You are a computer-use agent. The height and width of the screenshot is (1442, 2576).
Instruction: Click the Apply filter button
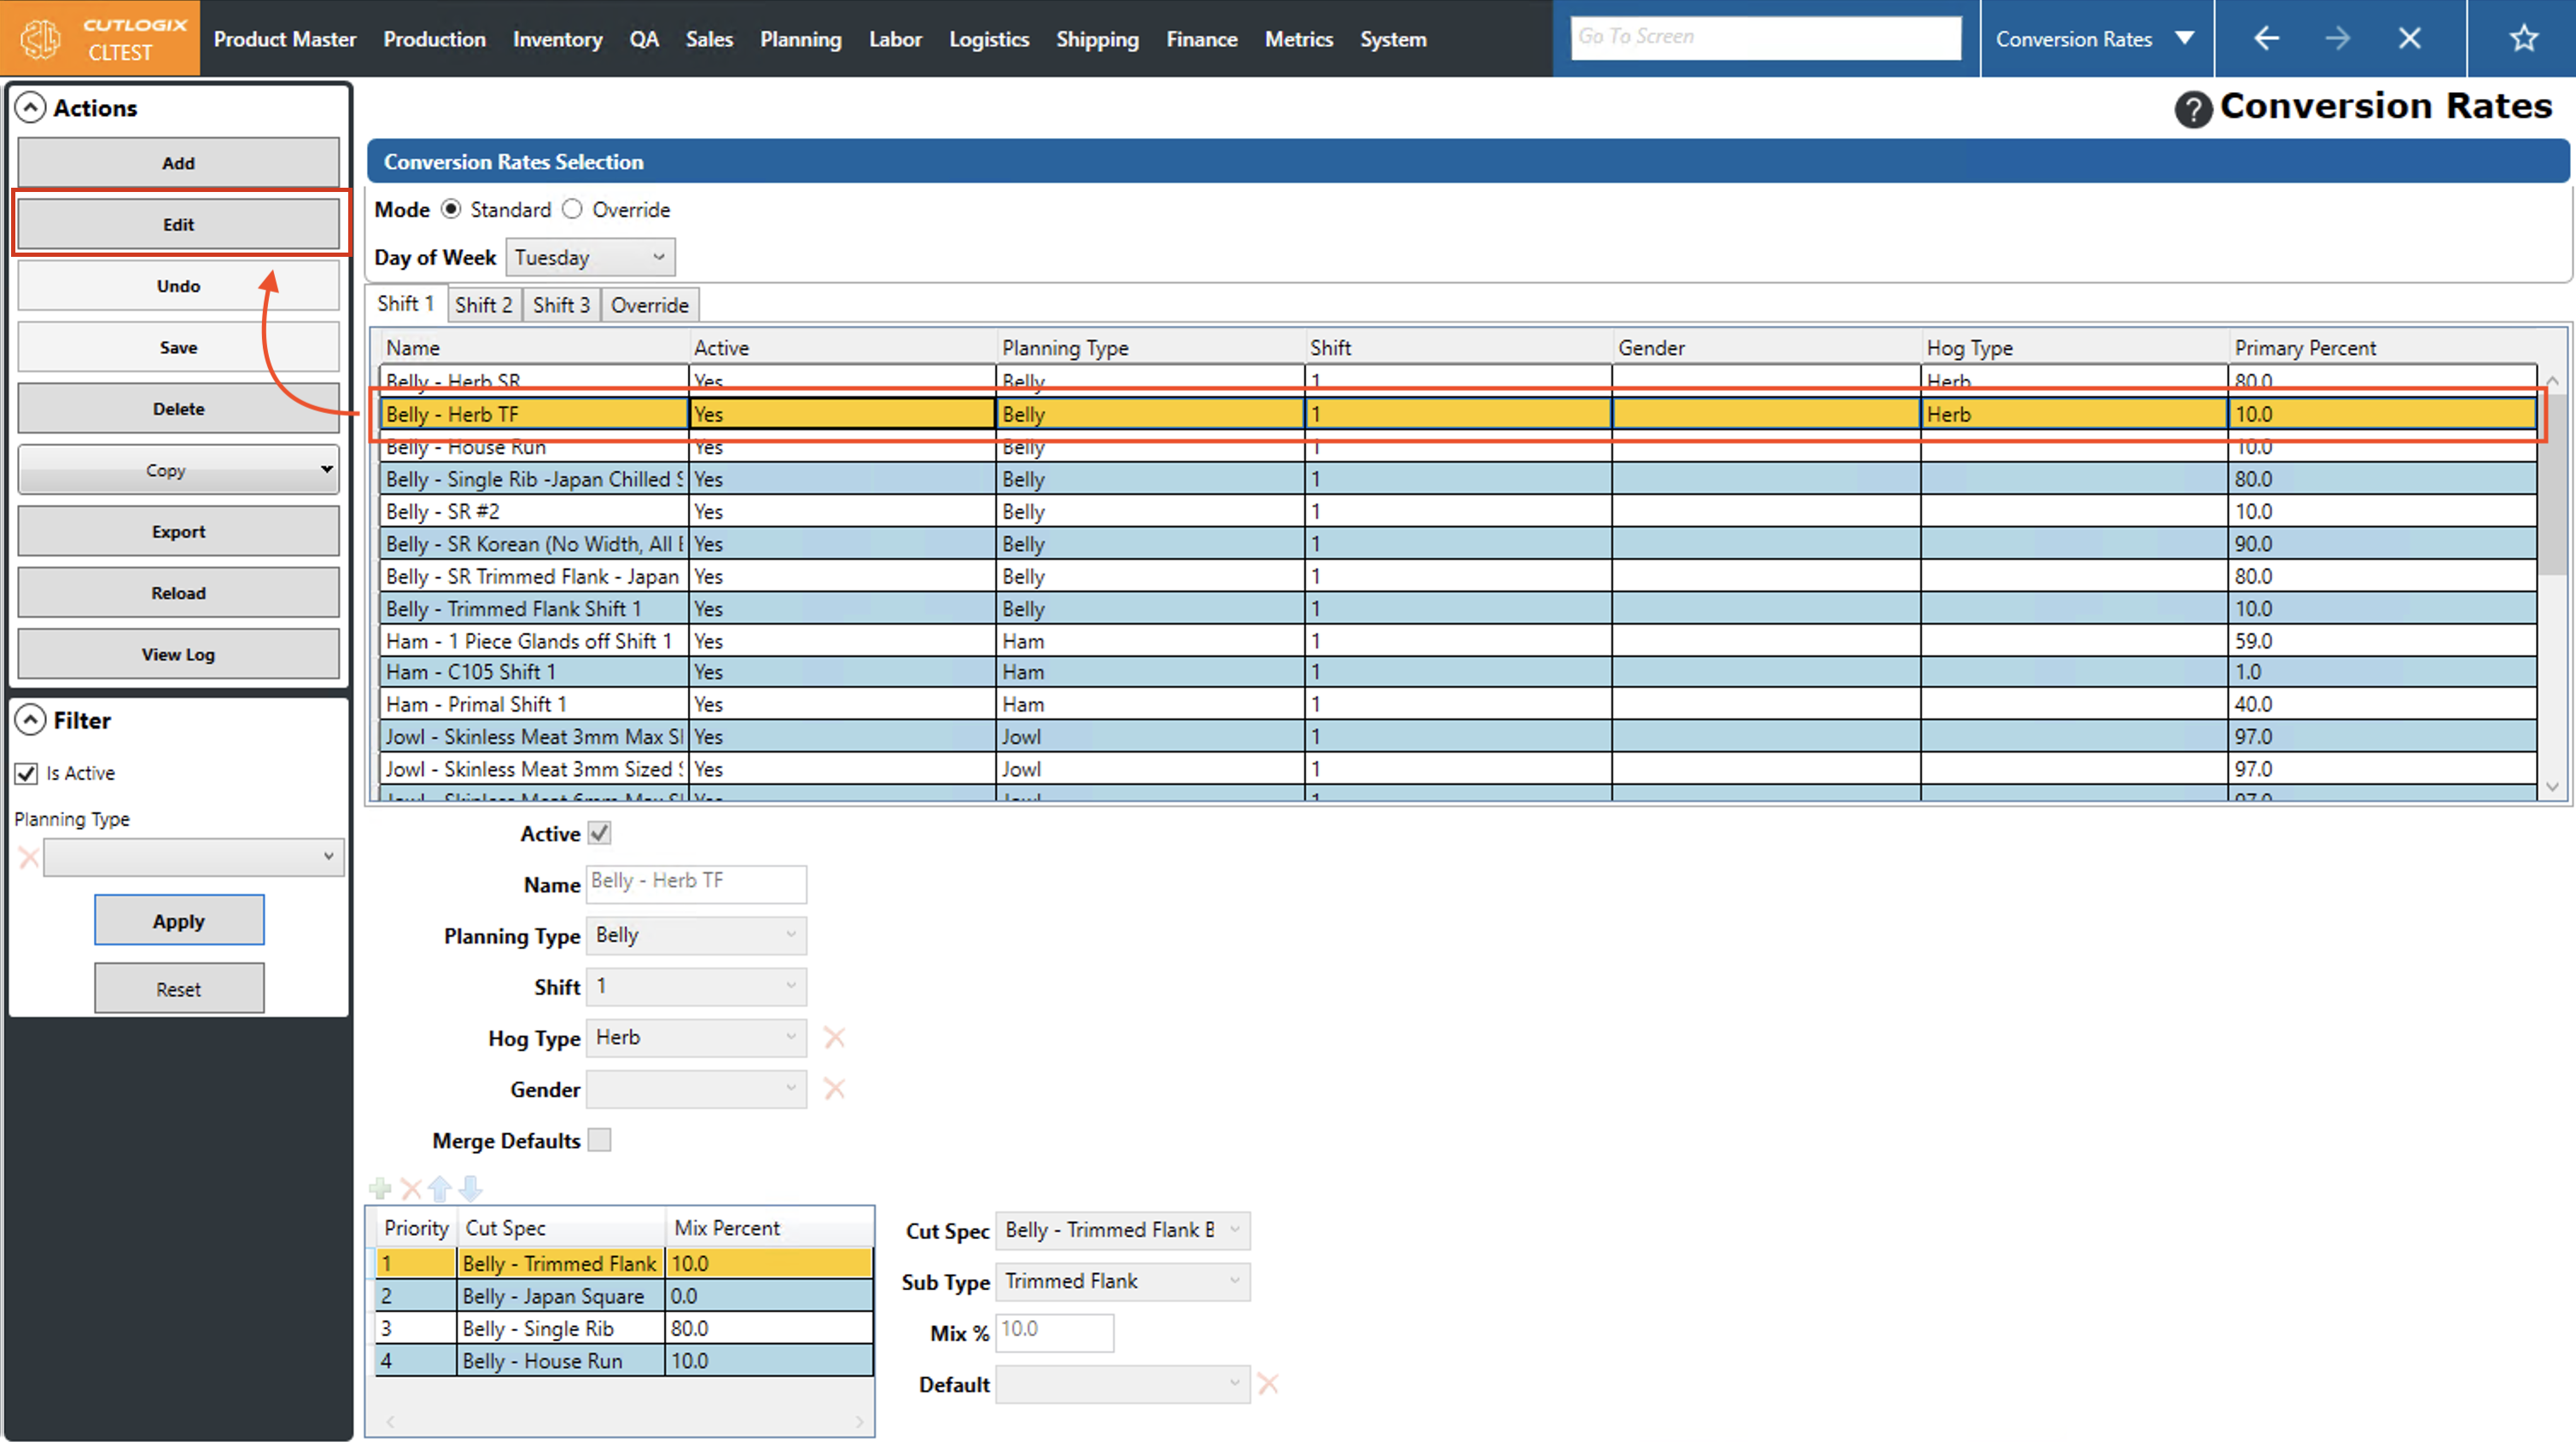[x=179, y=920]
